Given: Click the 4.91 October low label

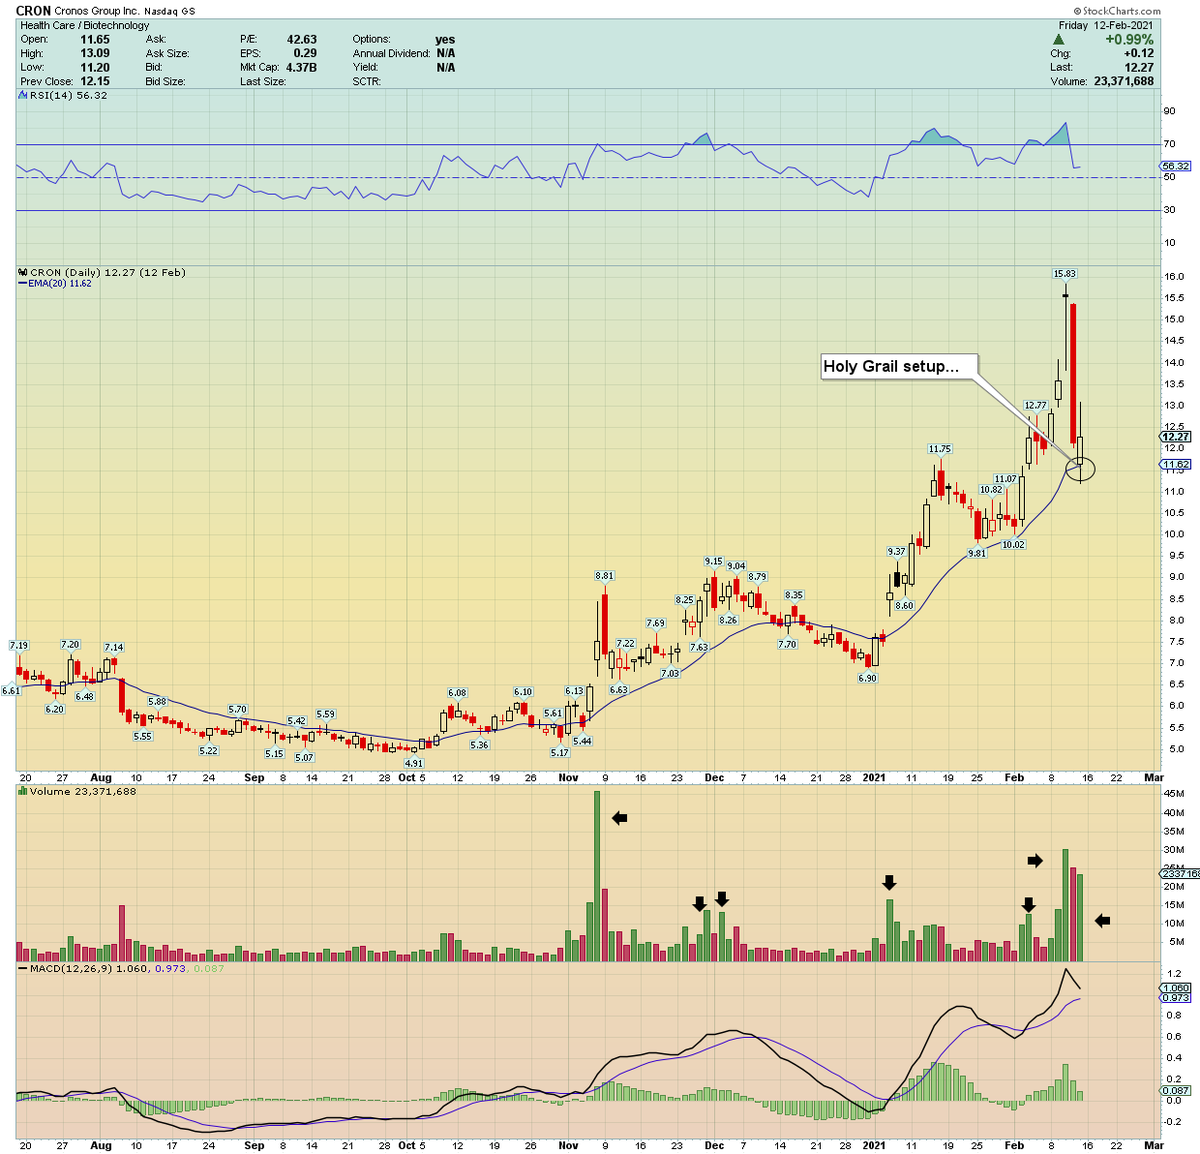Looking at the screenshot, I should pyautogui.click(x=414, y=763).
